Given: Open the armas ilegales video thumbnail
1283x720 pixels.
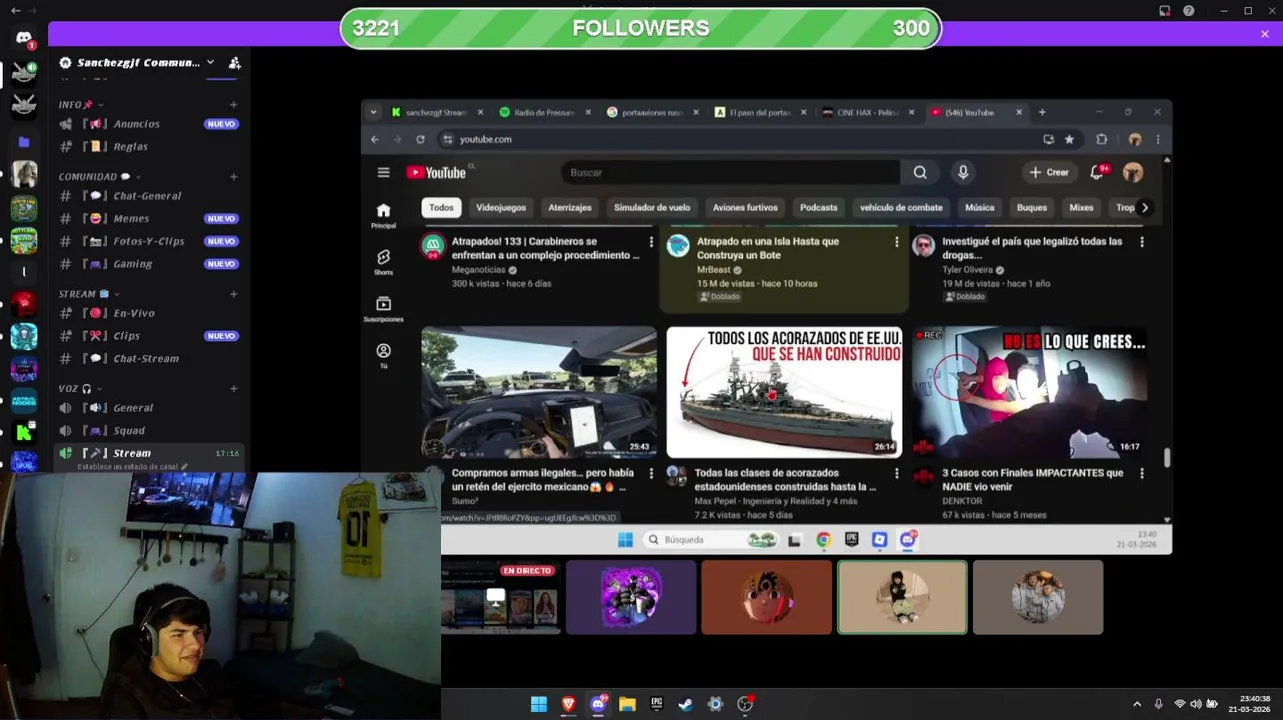Looking at the screenshot, I should 539,393.
